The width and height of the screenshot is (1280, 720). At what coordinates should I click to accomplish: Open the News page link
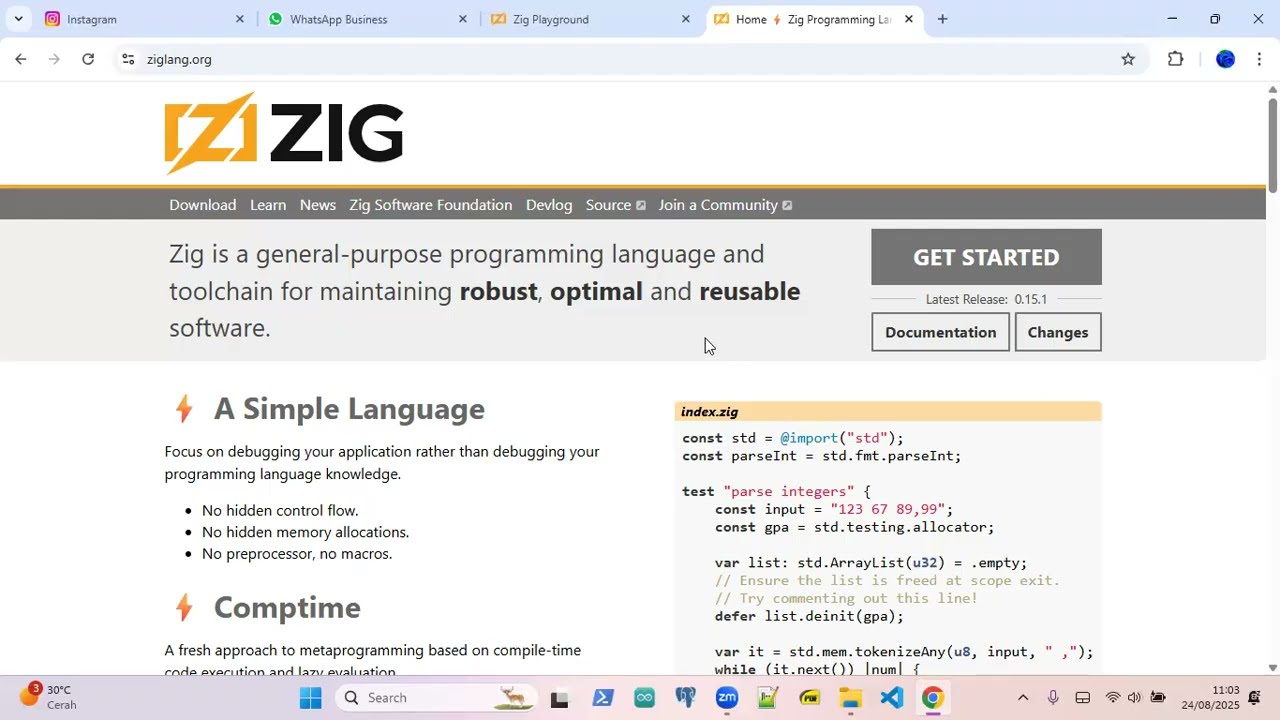318,205
